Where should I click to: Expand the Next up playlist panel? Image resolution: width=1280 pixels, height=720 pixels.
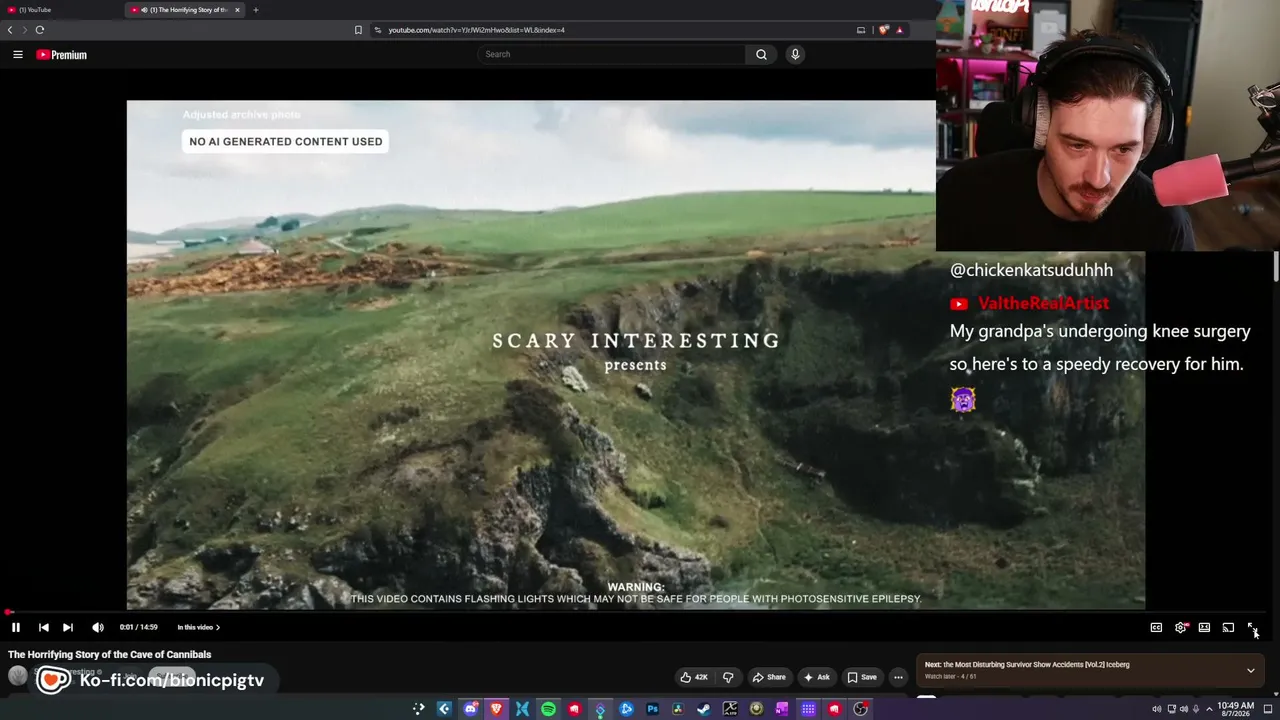click(x=1250, y=670)
